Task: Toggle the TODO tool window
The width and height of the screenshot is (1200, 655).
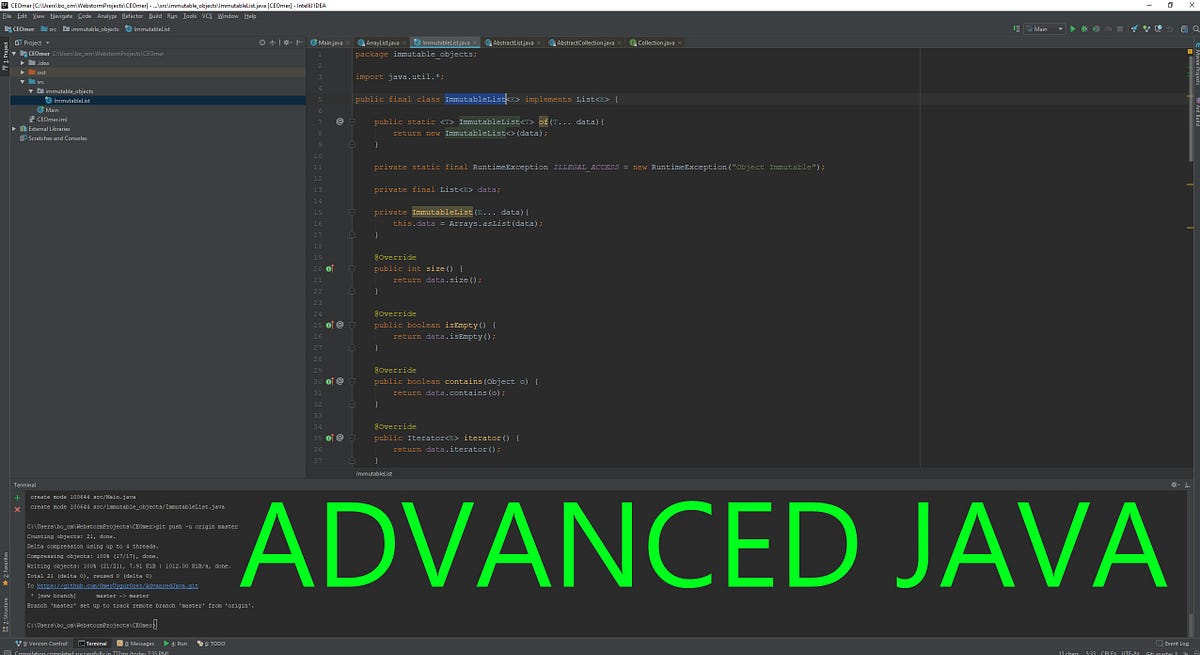Action: coord(215,643)
